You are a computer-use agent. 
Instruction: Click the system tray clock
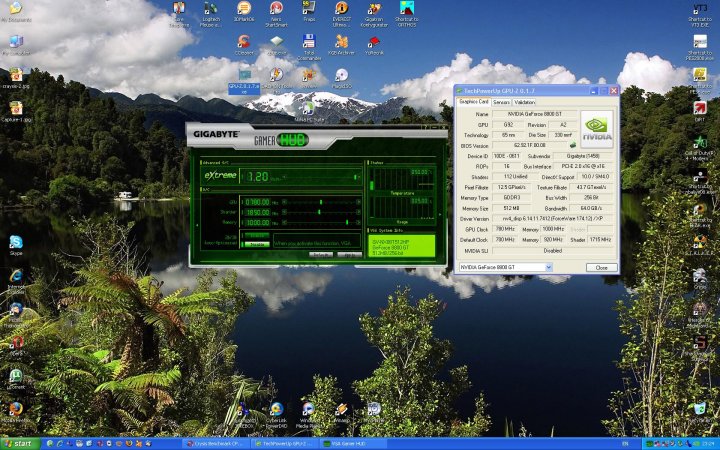pos(709,444)
